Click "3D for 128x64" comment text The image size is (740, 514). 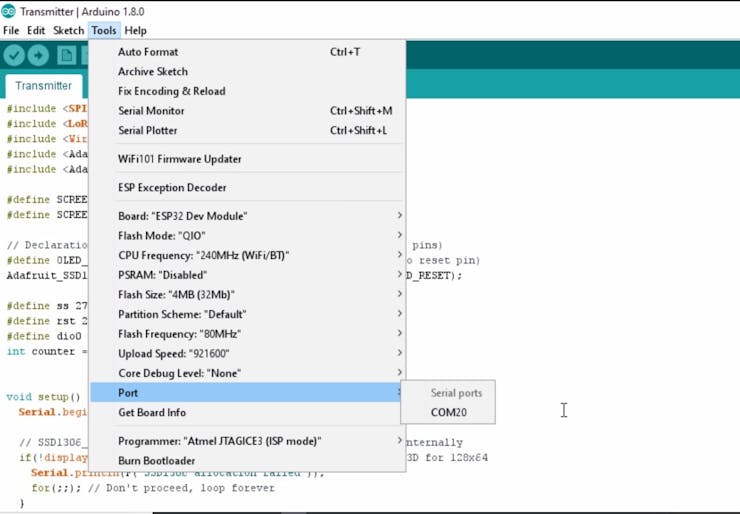(x=447, y=458)
